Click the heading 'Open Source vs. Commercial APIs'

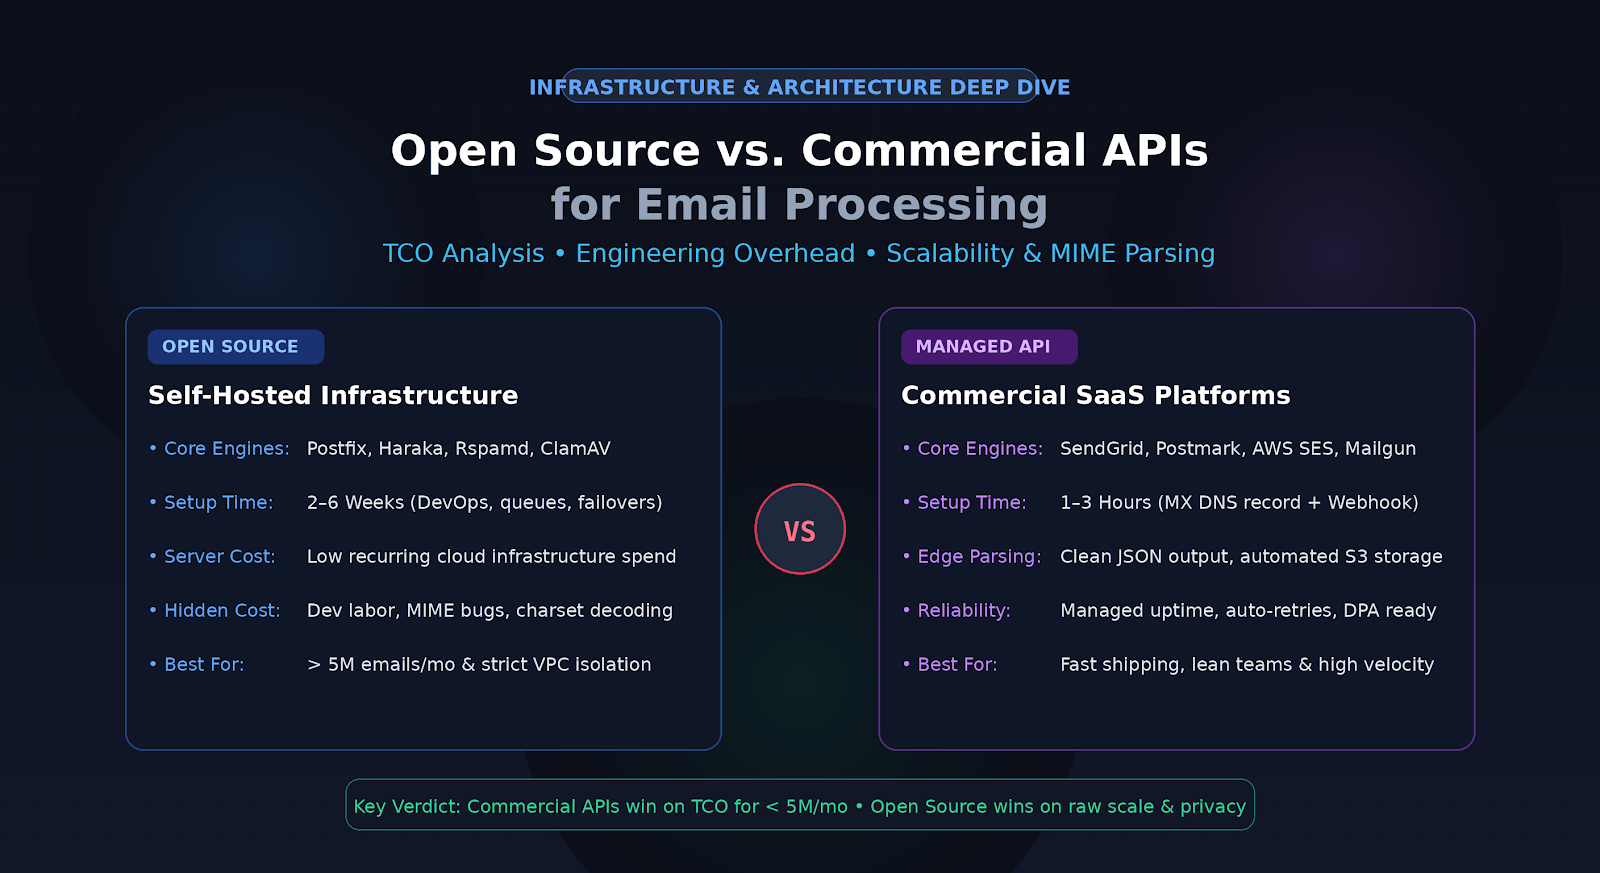click(x=800, y=151)
